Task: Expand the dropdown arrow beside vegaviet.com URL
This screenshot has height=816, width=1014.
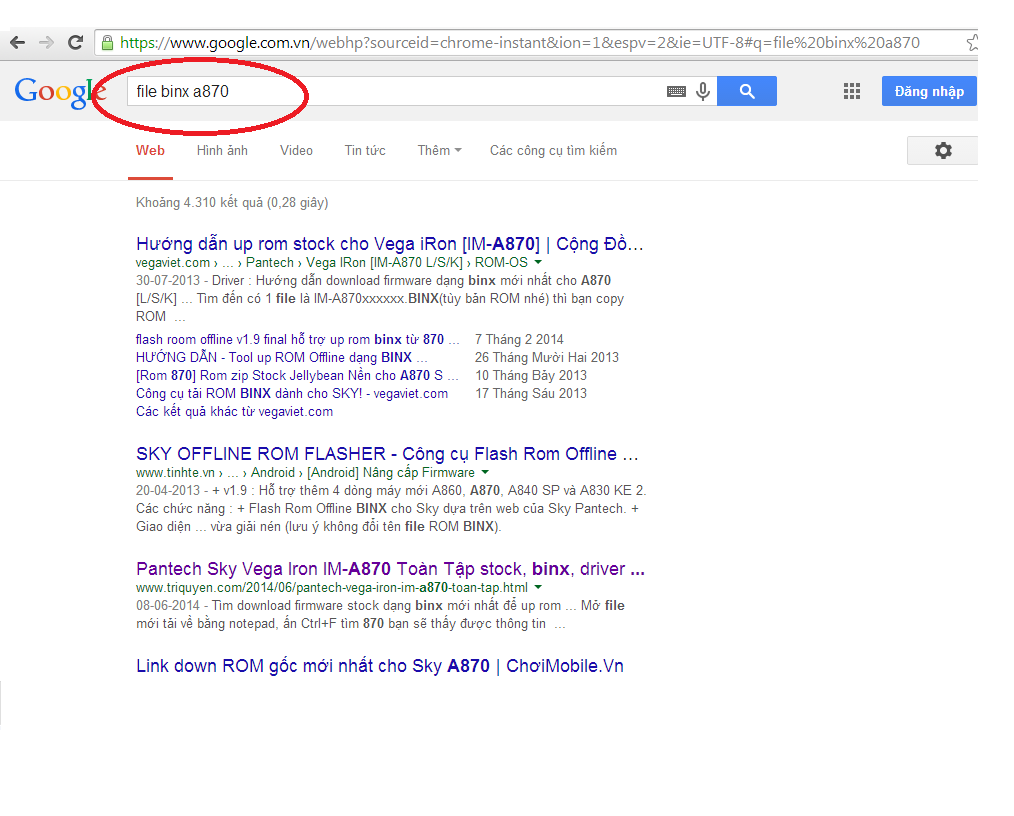Action: point(538,263)
